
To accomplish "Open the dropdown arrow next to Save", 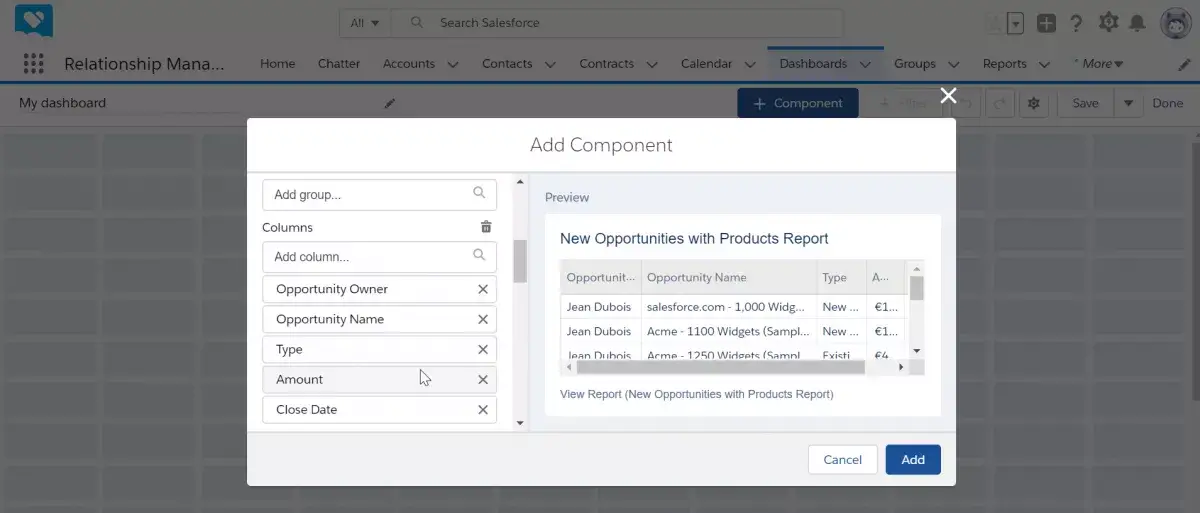I will pyautogui.click(x=1128, y=103).
